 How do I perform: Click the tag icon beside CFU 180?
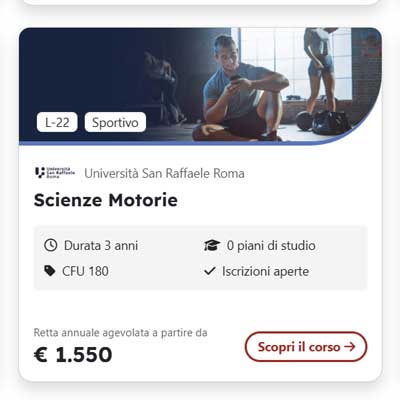pyautogui.click(x=50, y=271)
